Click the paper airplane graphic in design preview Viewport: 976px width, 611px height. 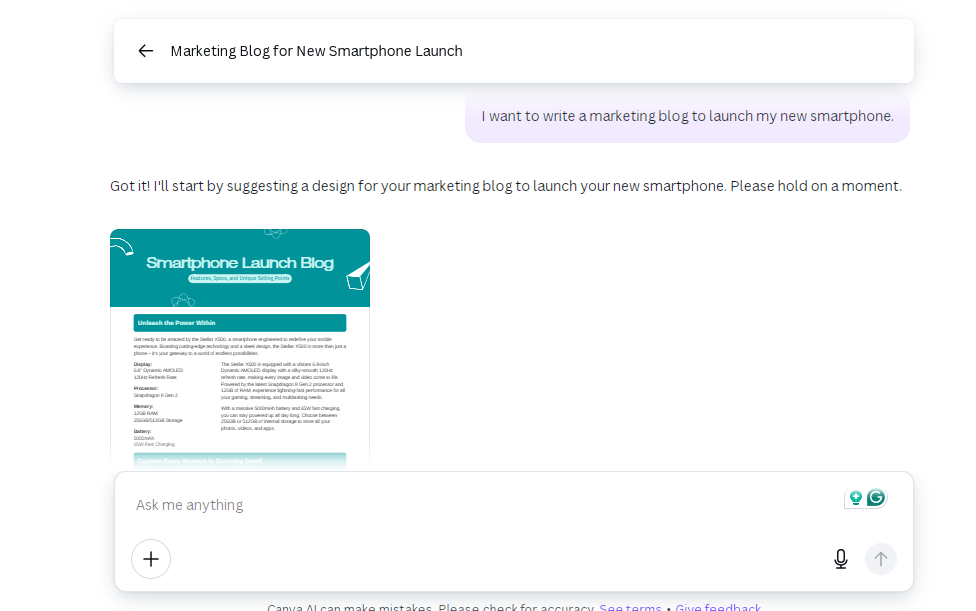(358, 276)
